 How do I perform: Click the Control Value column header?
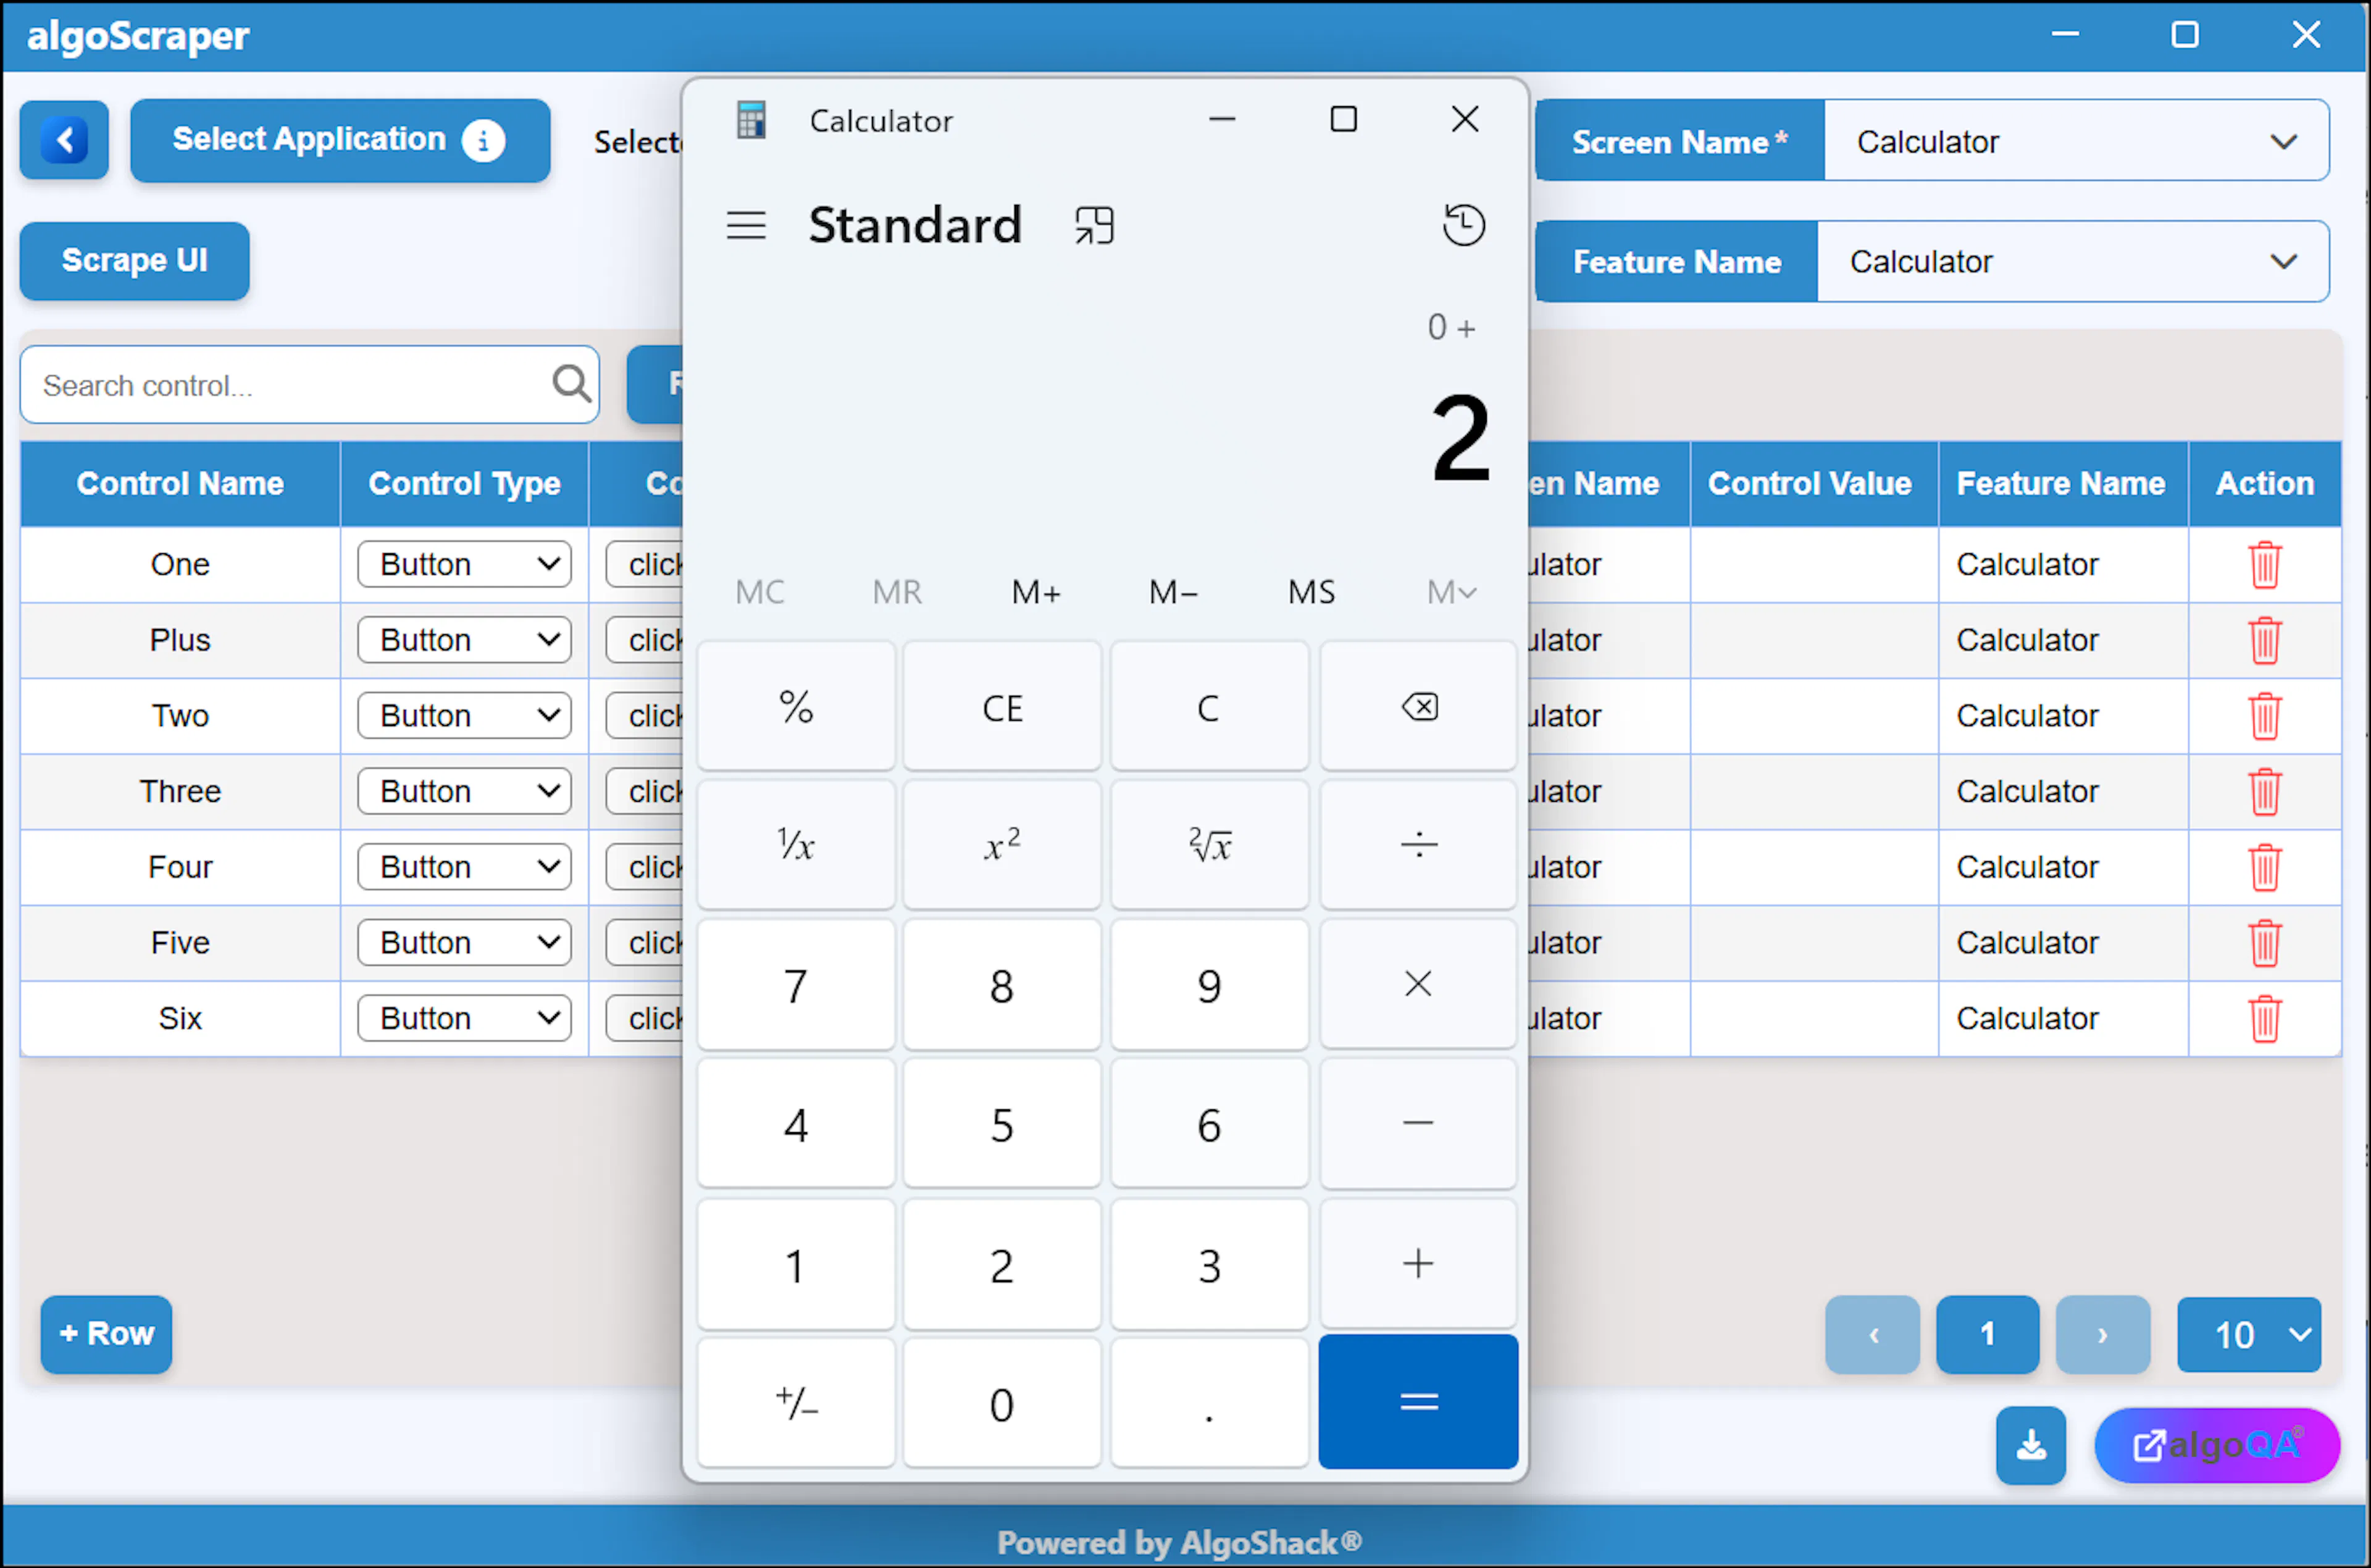pos(1813,484)
